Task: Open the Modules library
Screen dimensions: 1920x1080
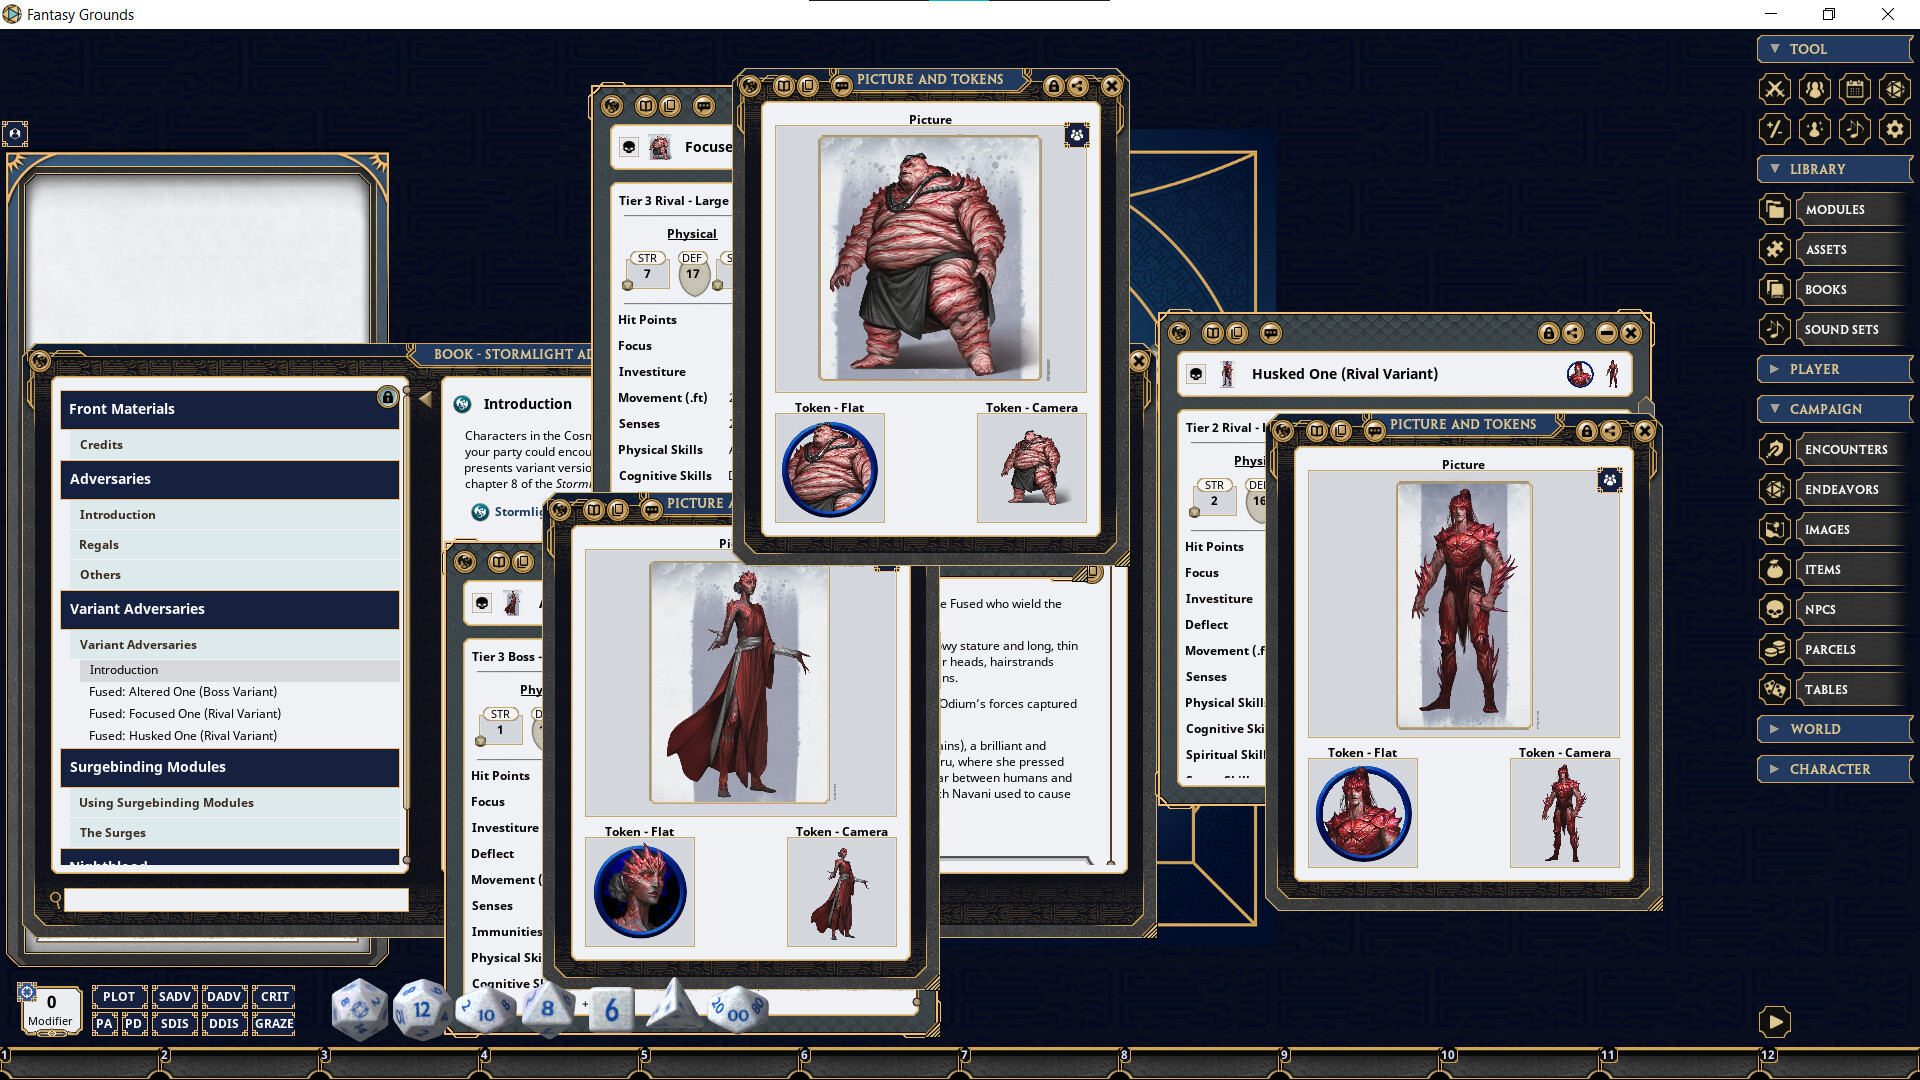Action: coord(1835,209)
